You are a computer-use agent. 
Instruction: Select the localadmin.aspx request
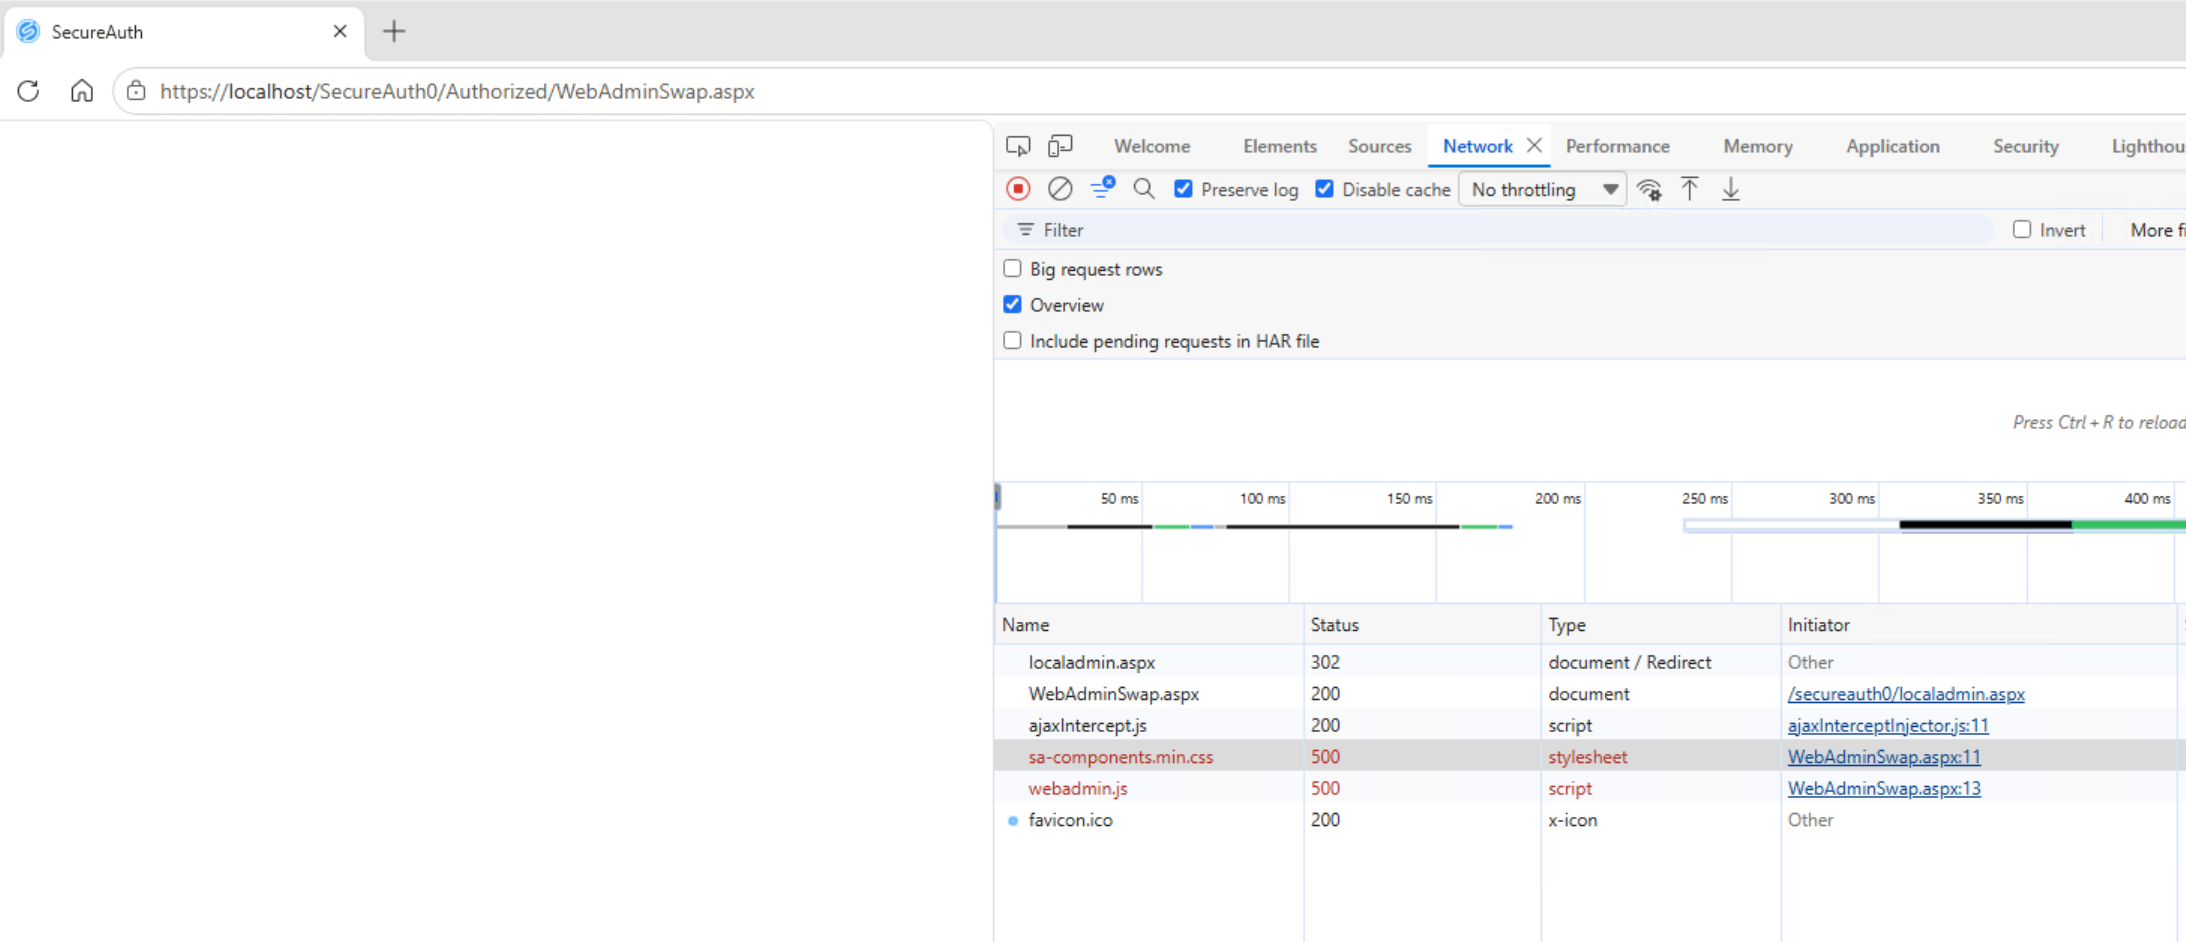(1091, 662)
